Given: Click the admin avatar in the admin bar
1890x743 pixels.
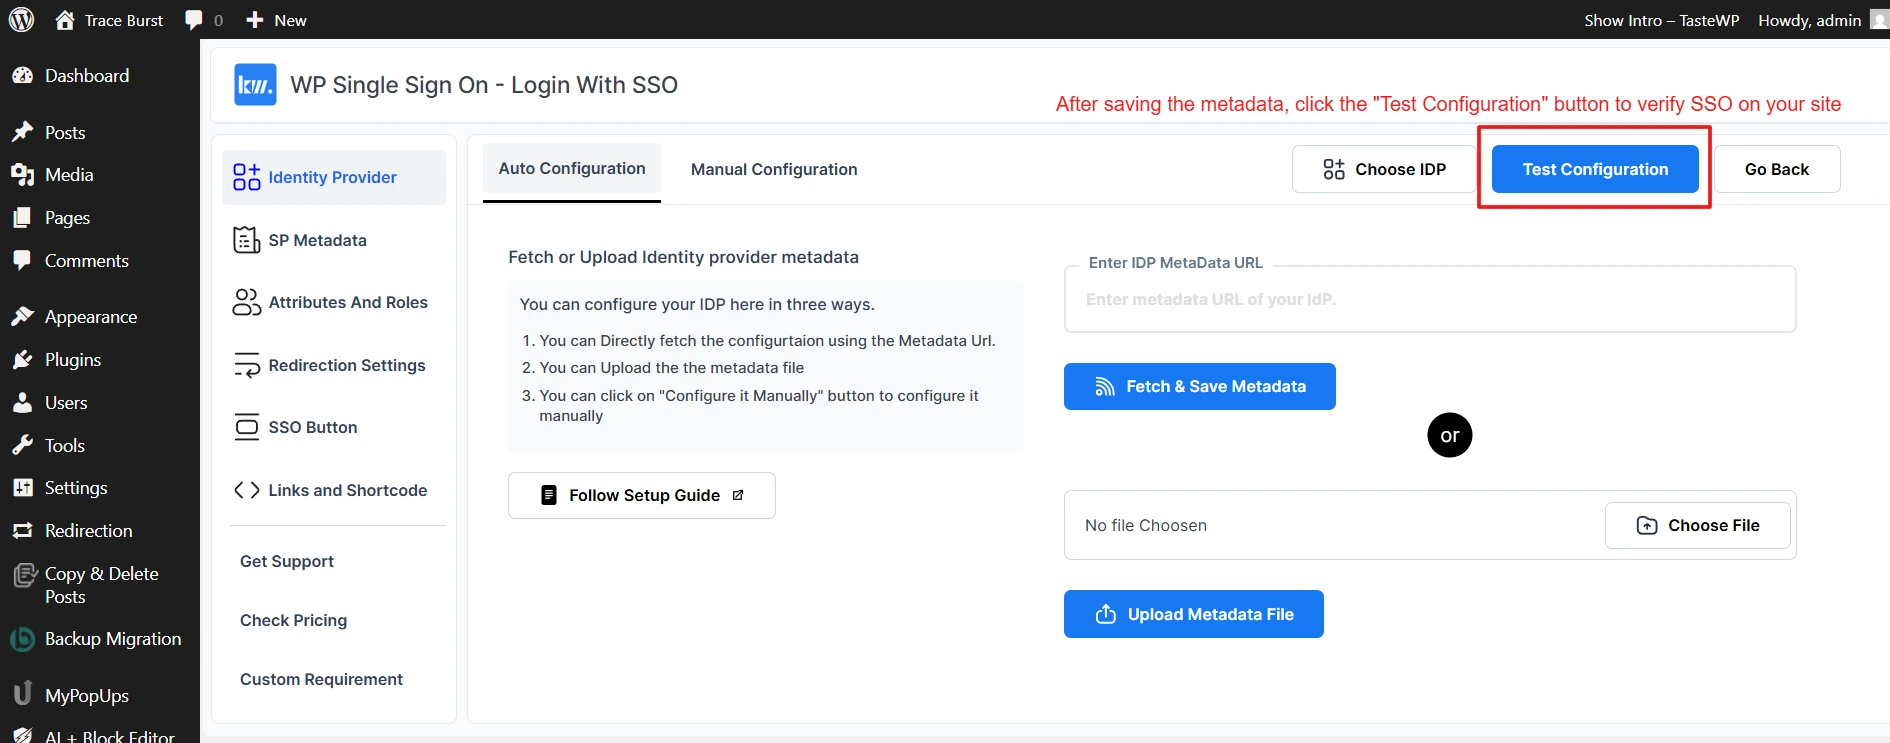Looking at the screenshot, I should [1880, 20].
